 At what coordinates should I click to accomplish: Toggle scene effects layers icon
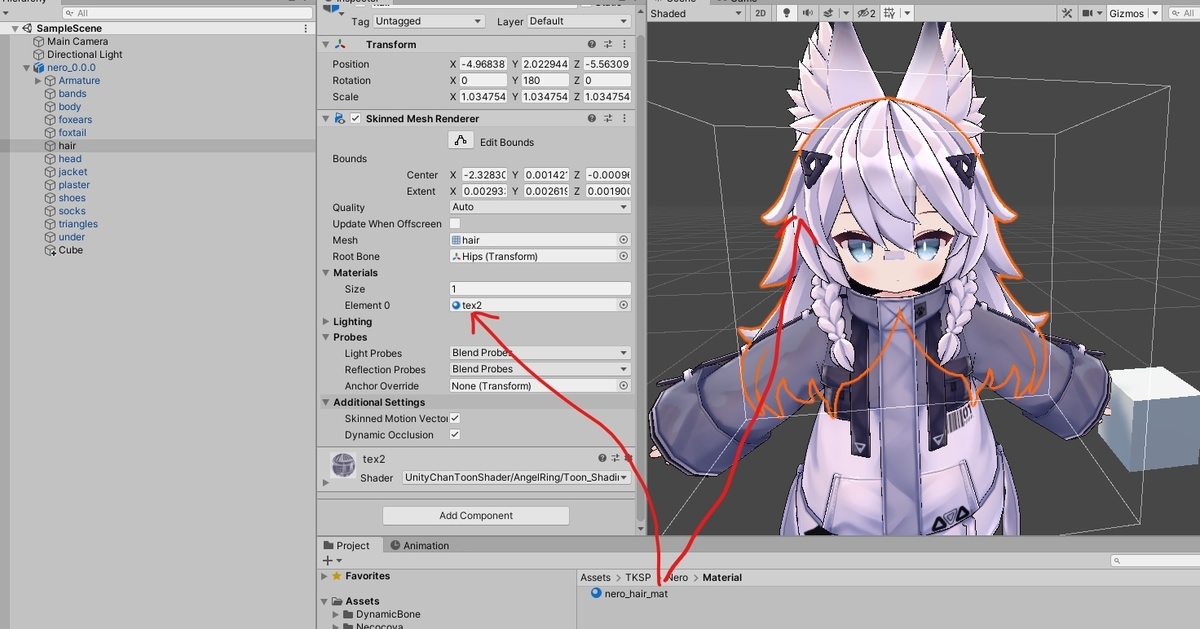[x=829, y=14]
